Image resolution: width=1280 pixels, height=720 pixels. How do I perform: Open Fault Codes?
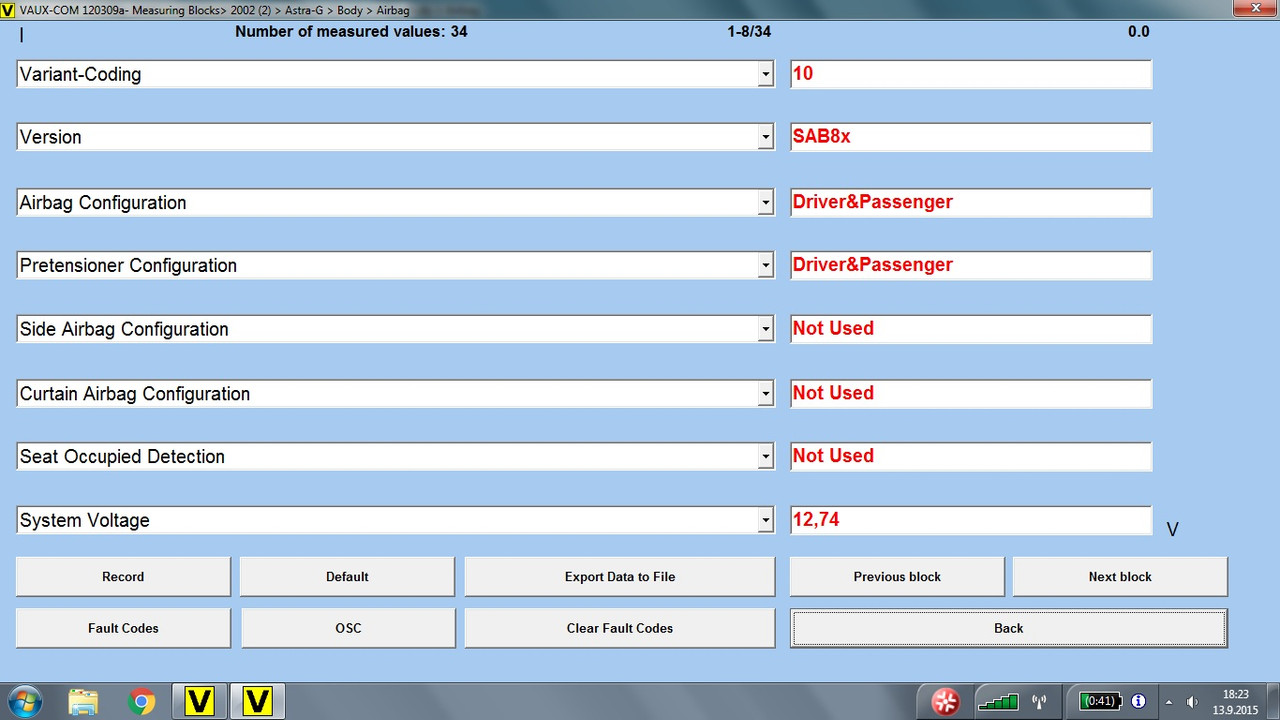(x=123, y=628)
